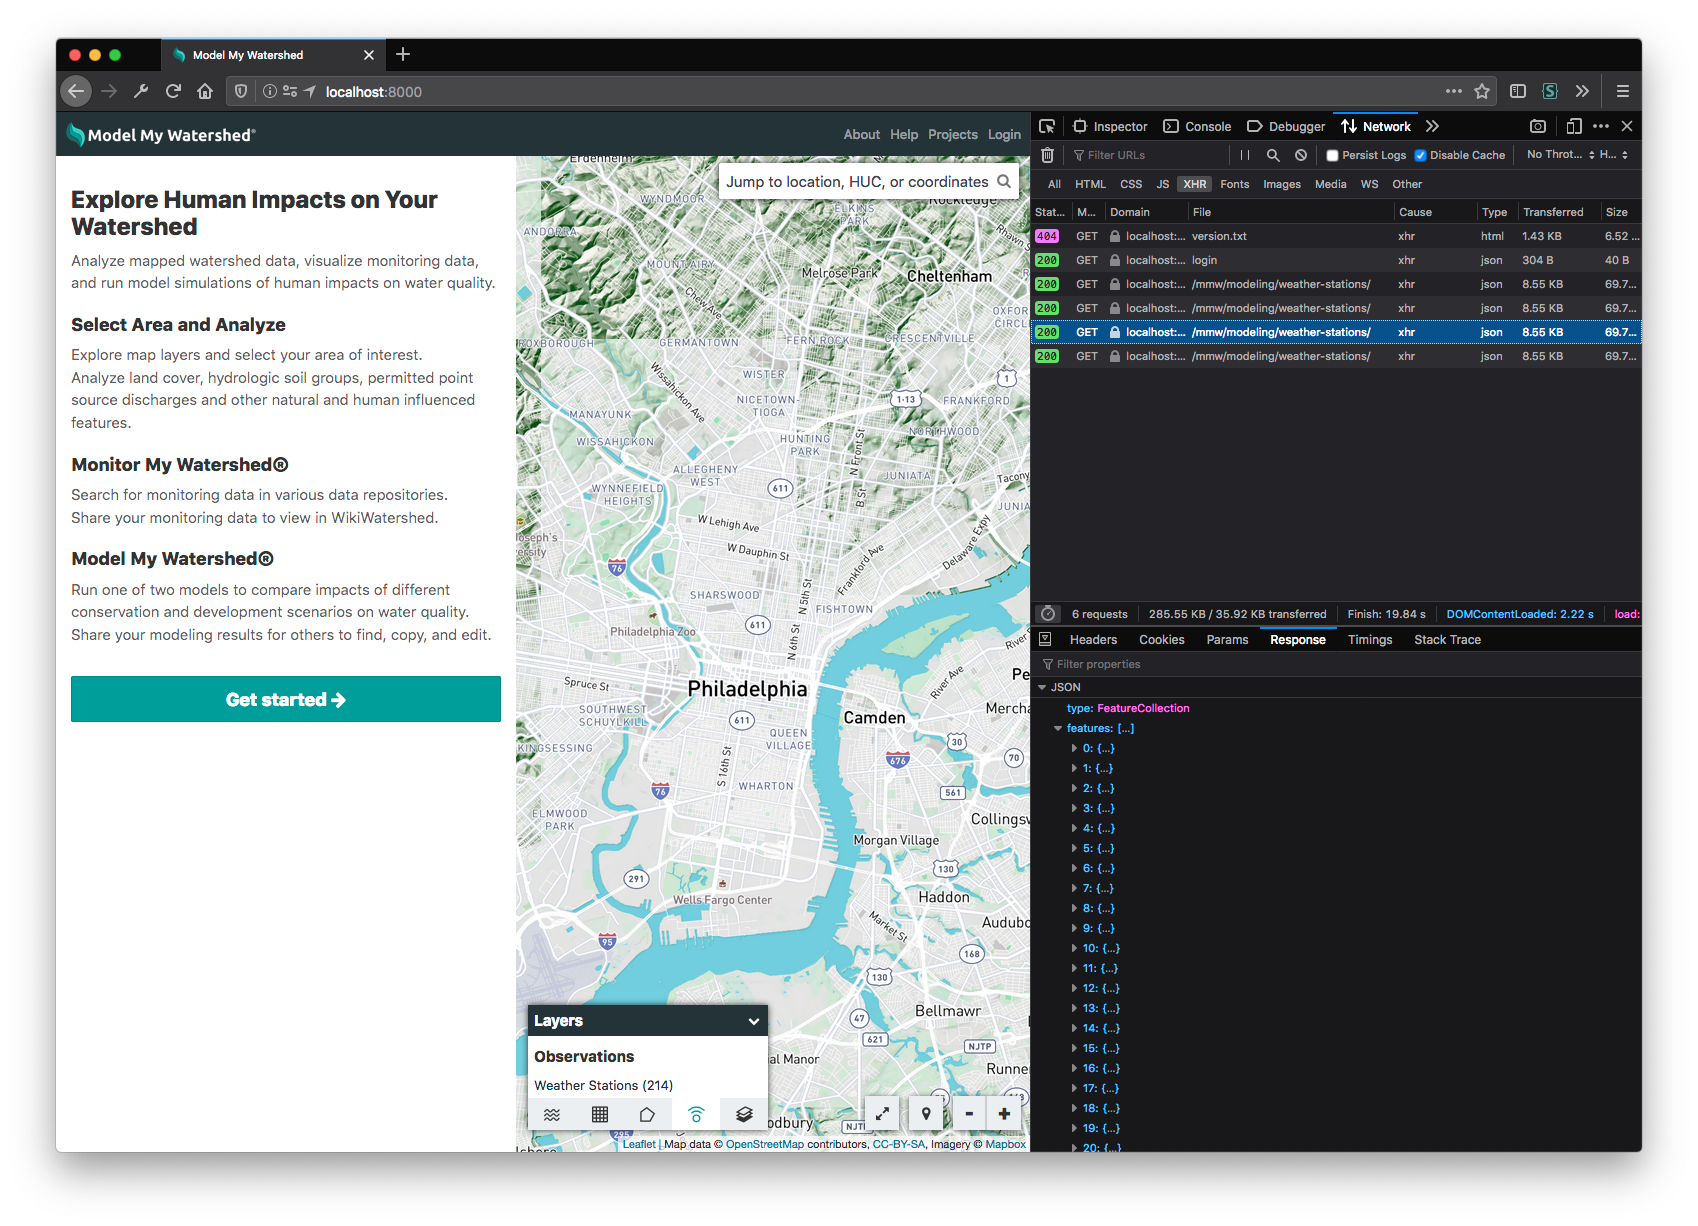Open the Headers tab of request details
This screenshot has width=1698, height=1226.
(1093, 640)
